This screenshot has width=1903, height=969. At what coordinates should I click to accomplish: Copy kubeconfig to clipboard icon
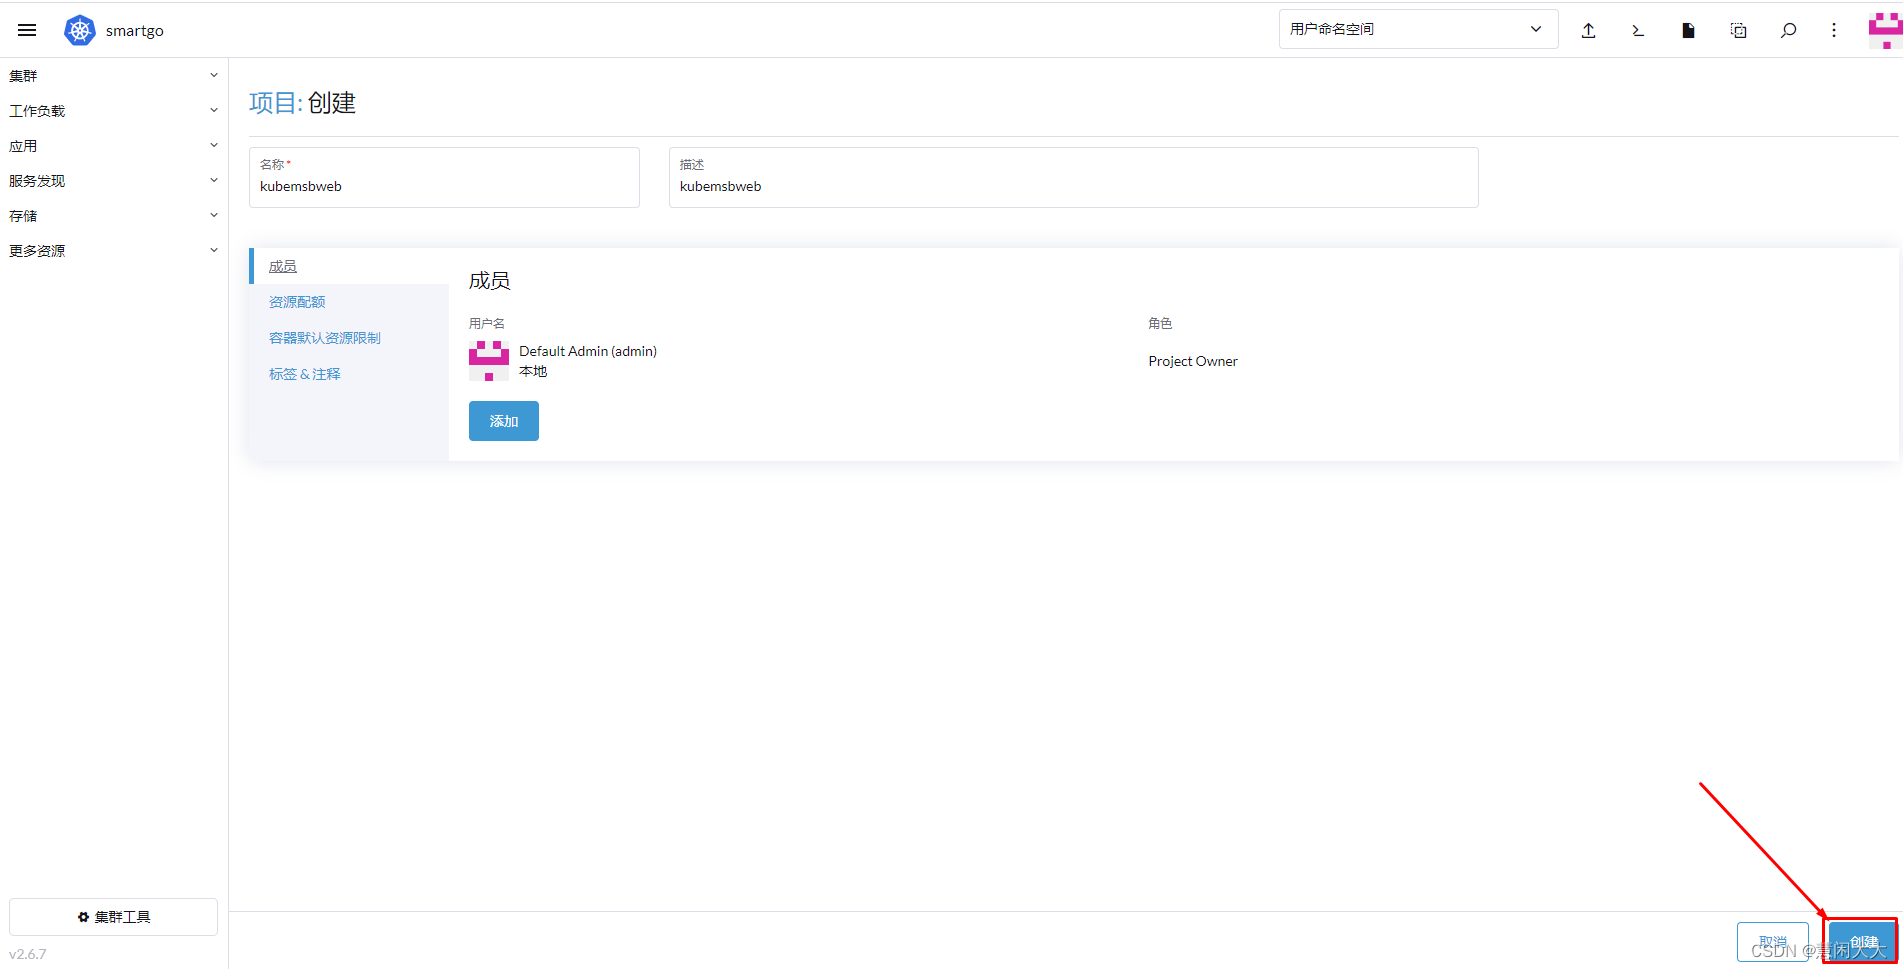tap(1739, 30)
